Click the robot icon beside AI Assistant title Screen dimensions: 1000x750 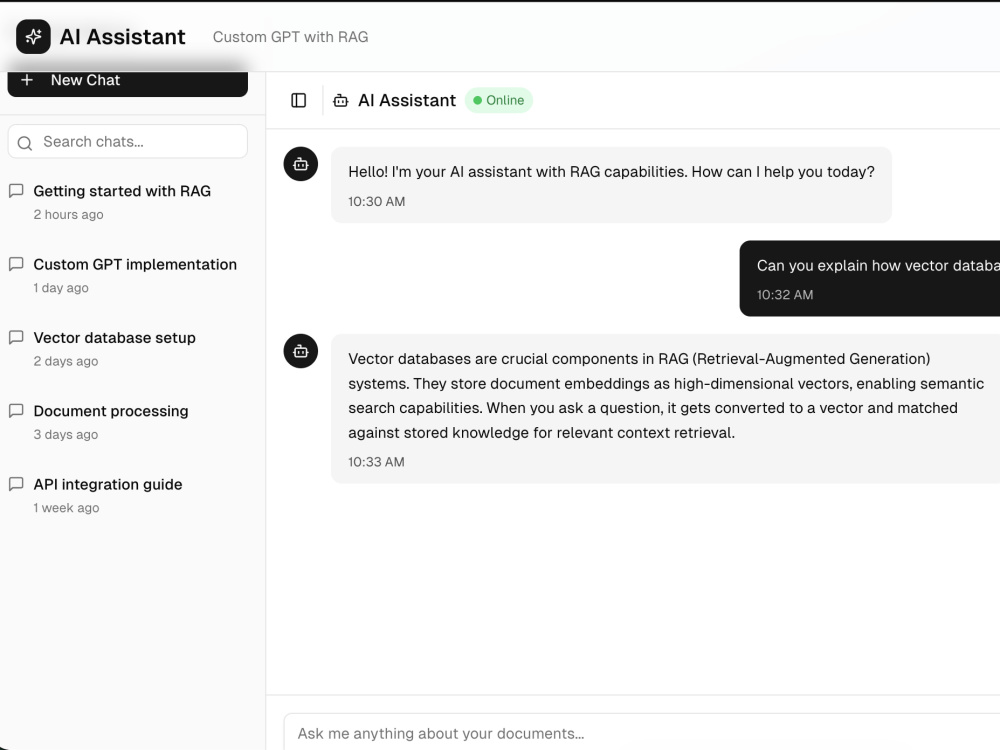coord(341,101)
